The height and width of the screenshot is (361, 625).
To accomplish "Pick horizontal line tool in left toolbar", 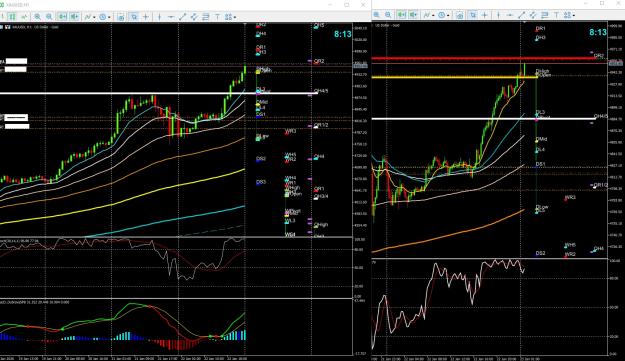I will tap(171, 17).
